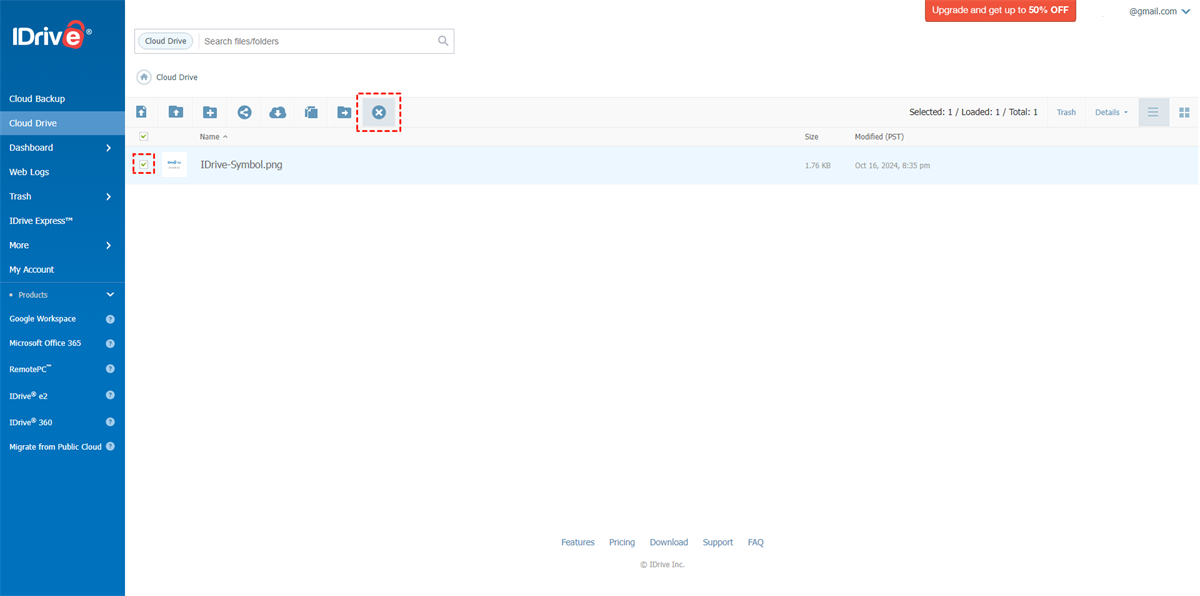Open the Pricing footer link
Viewport: 1200px width, 596px height.
pyautogui.click(x=622, y=542)
